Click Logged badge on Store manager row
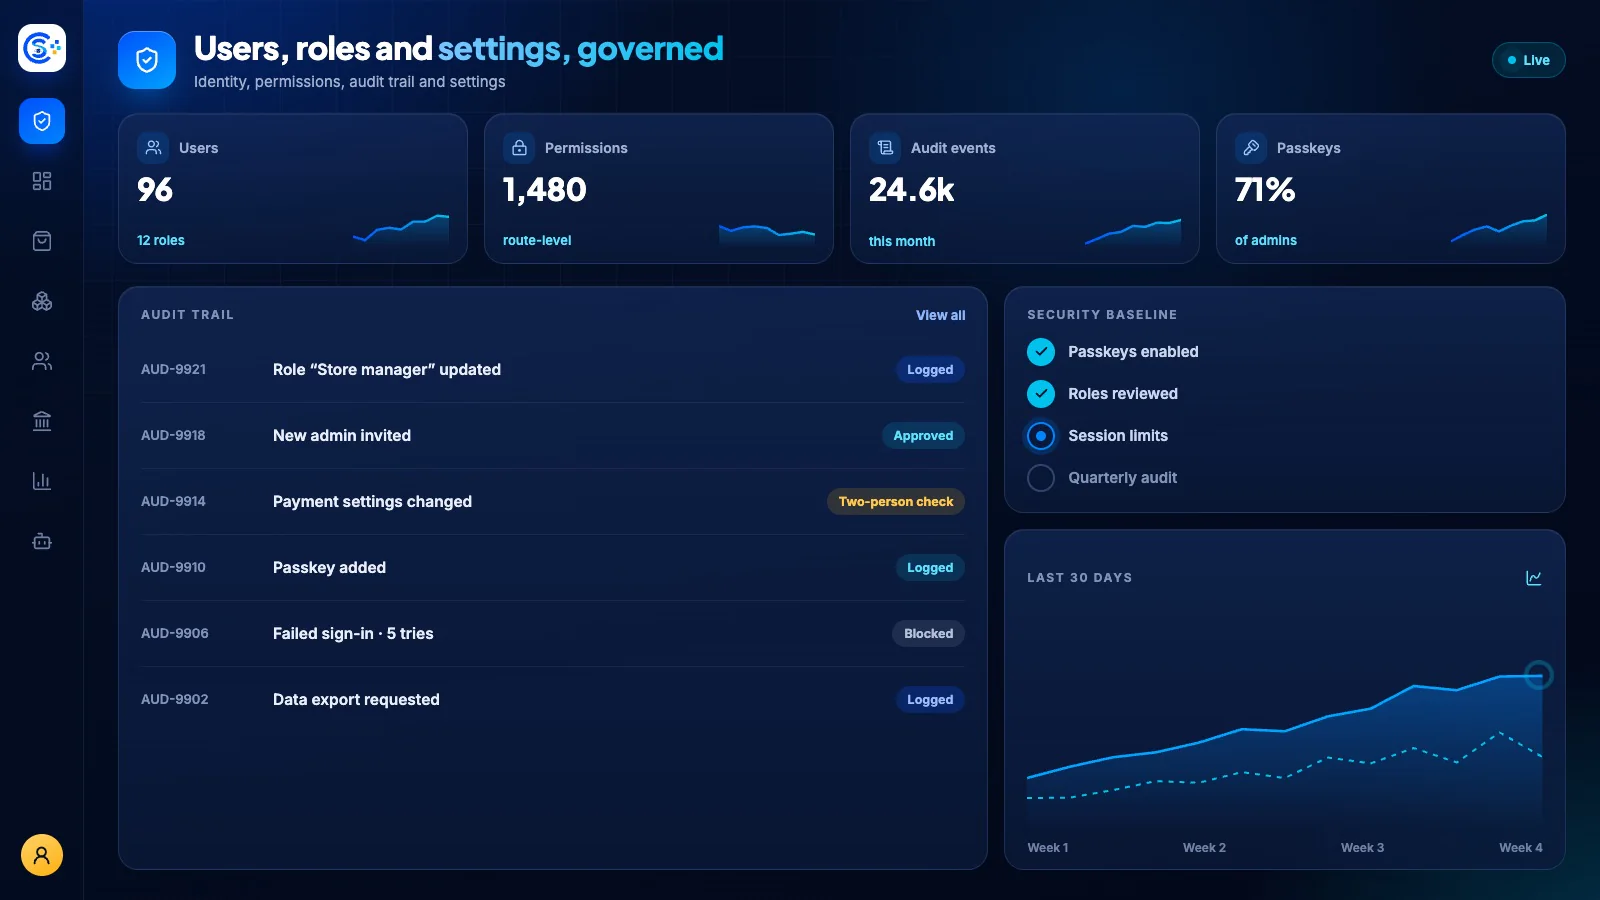Image resolution: width=1600 pixels, height=900 pixels. click(x=930, y=370)
